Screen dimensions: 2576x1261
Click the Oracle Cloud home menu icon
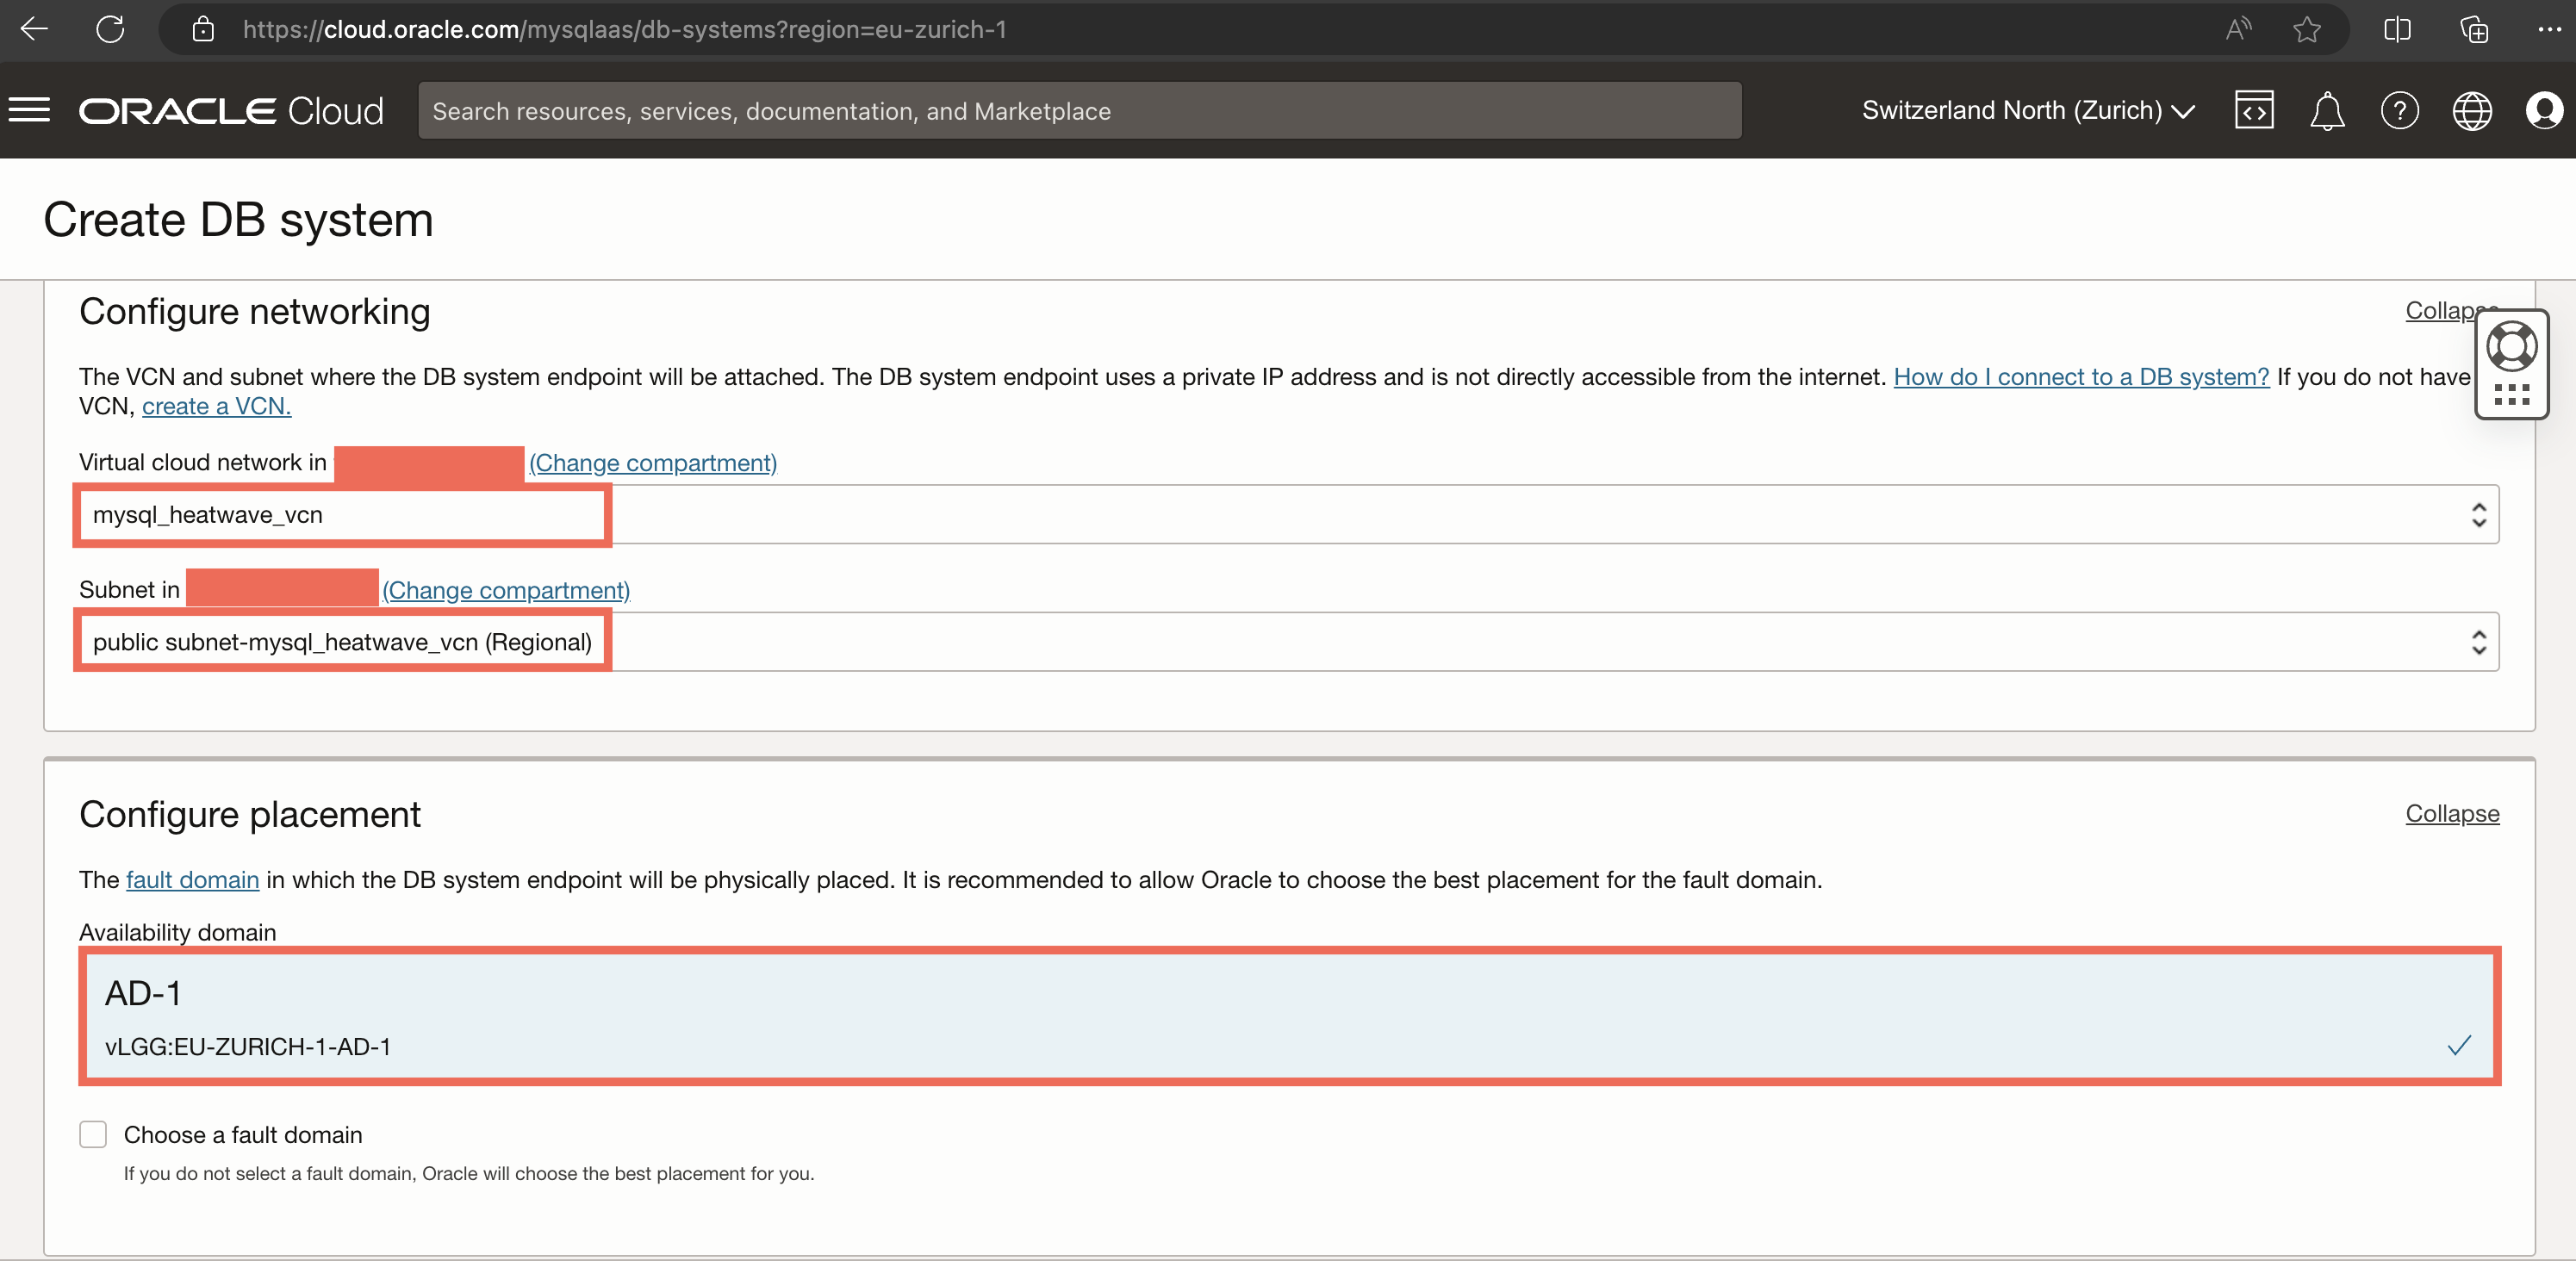point(29,110)
